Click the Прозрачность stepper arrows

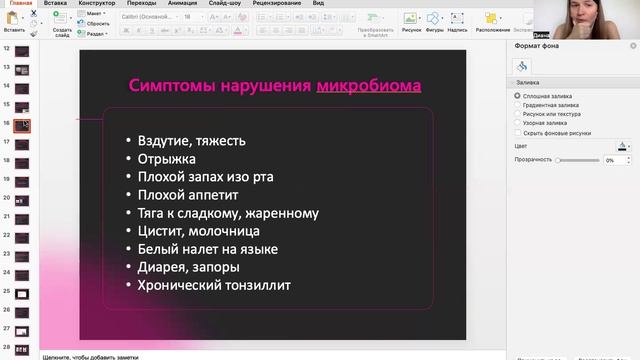click(x=628, y=160)
